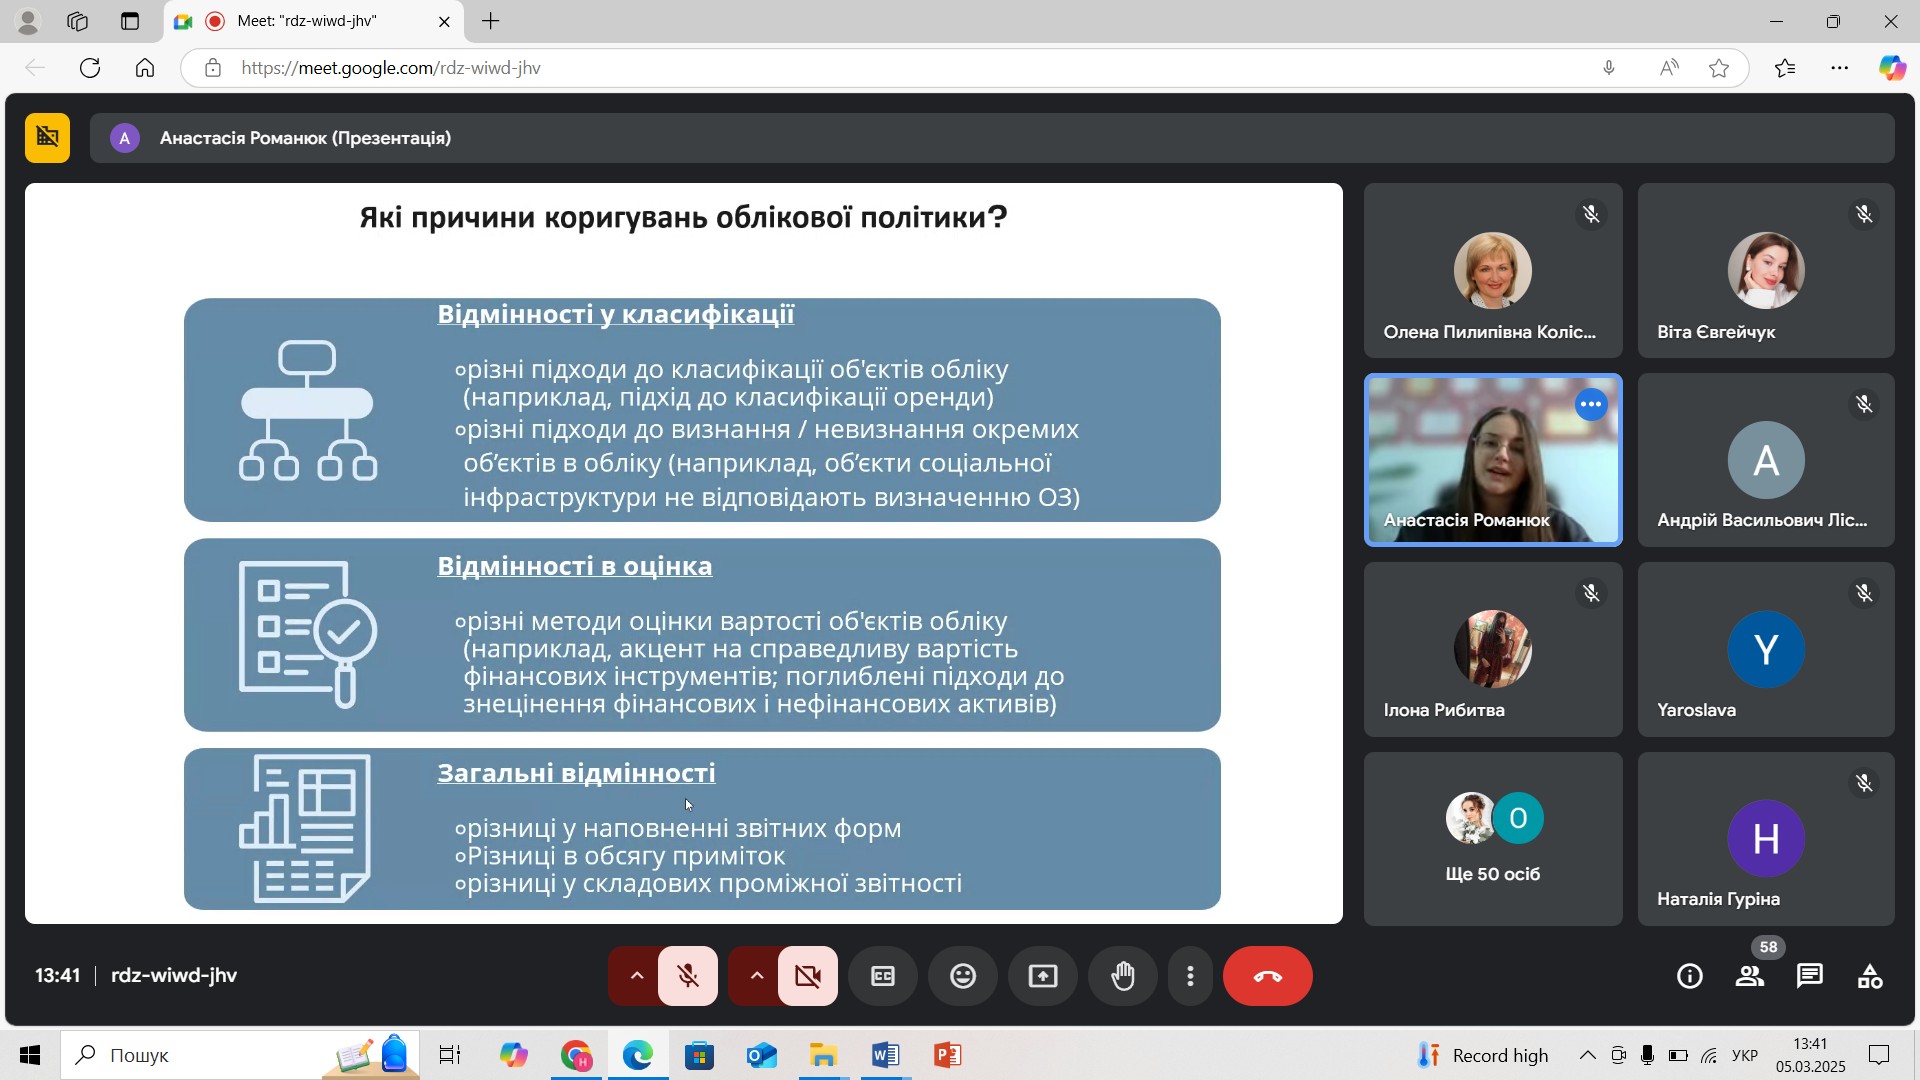Expand audio settings arrow beside microphone
1920x1080 pixels.
pos(636,976)
